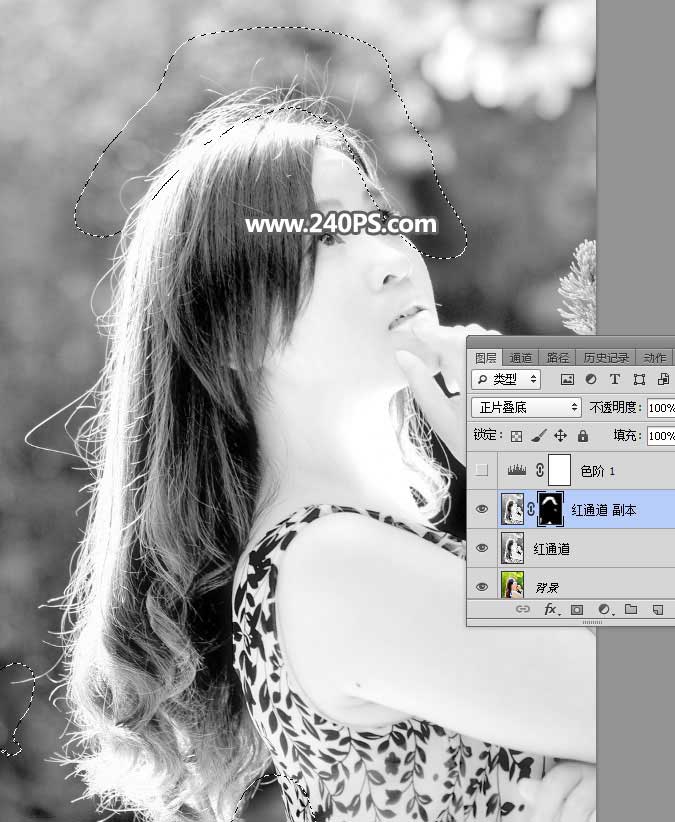Switch to the 通道 tab
This screenshot has height=822, width=675.
click(x=521, y=358)
